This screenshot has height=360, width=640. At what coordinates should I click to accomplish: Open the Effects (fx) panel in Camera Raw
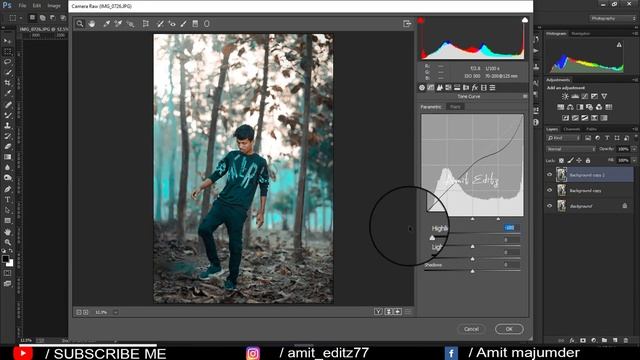pos(475,87)
